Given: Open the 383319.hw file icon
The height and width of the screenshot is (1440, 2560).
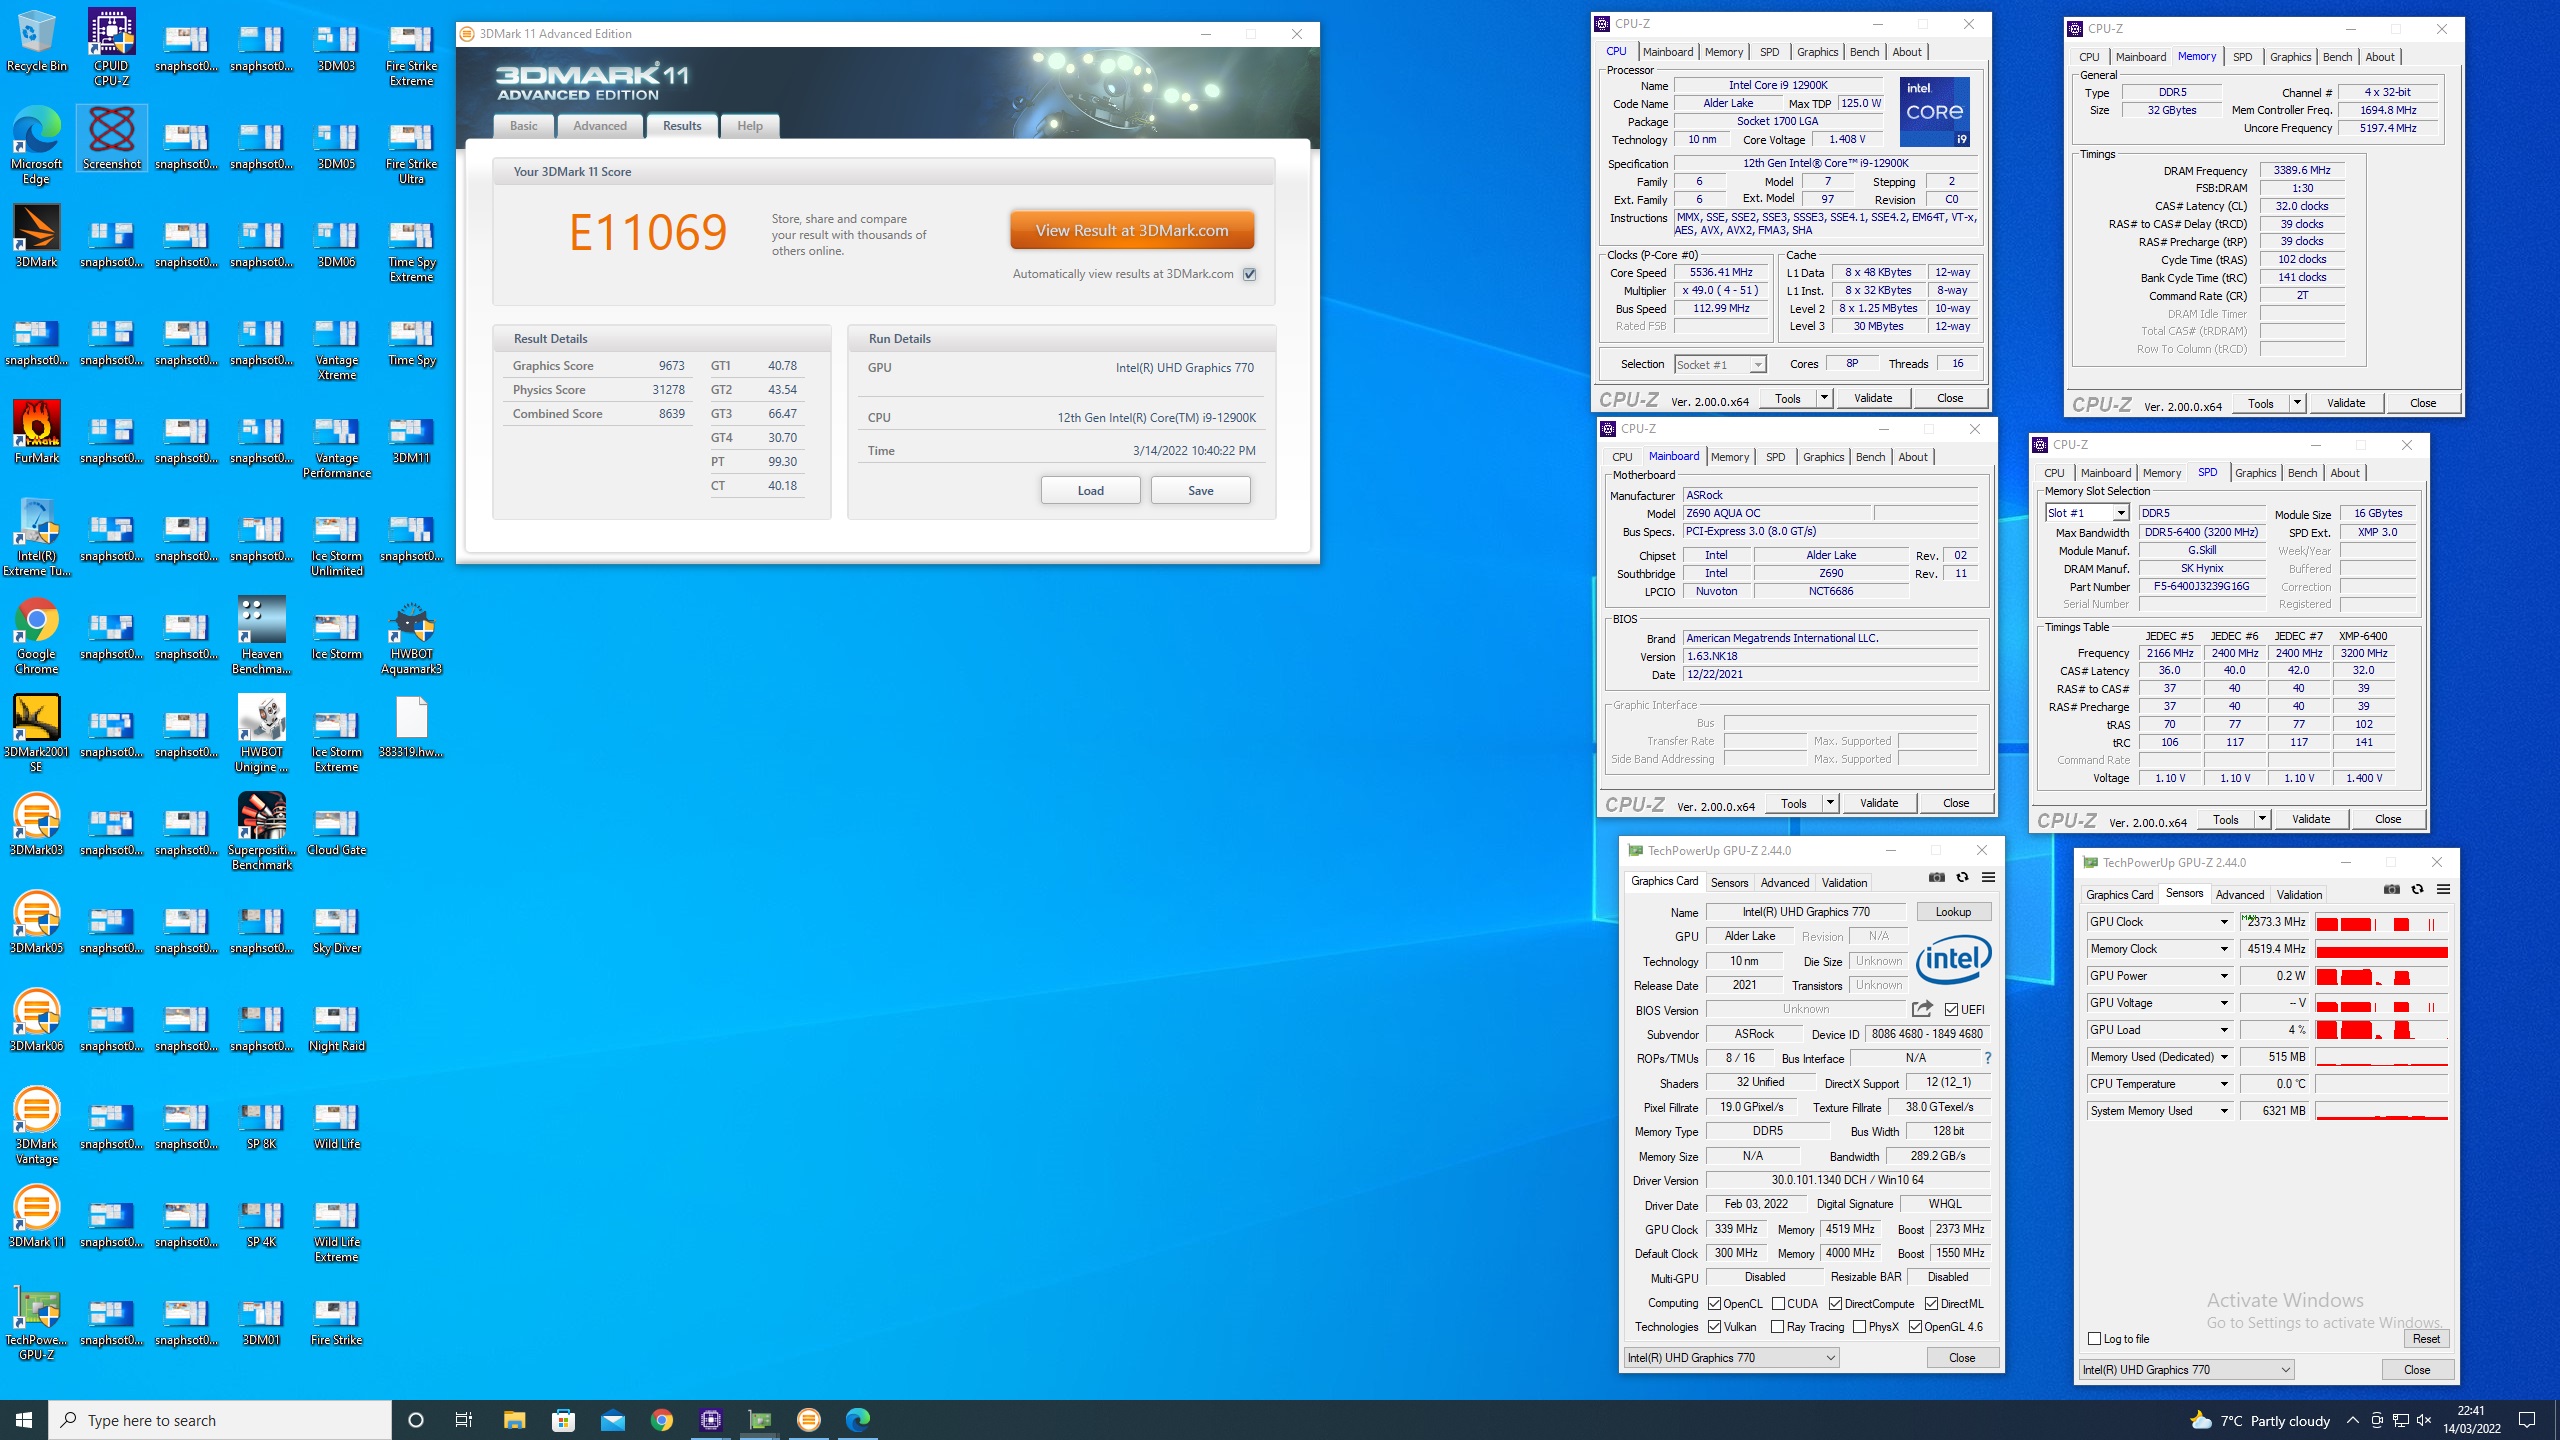Looking at the screenshot, I should pyautogui.click(x=411, y=727).
